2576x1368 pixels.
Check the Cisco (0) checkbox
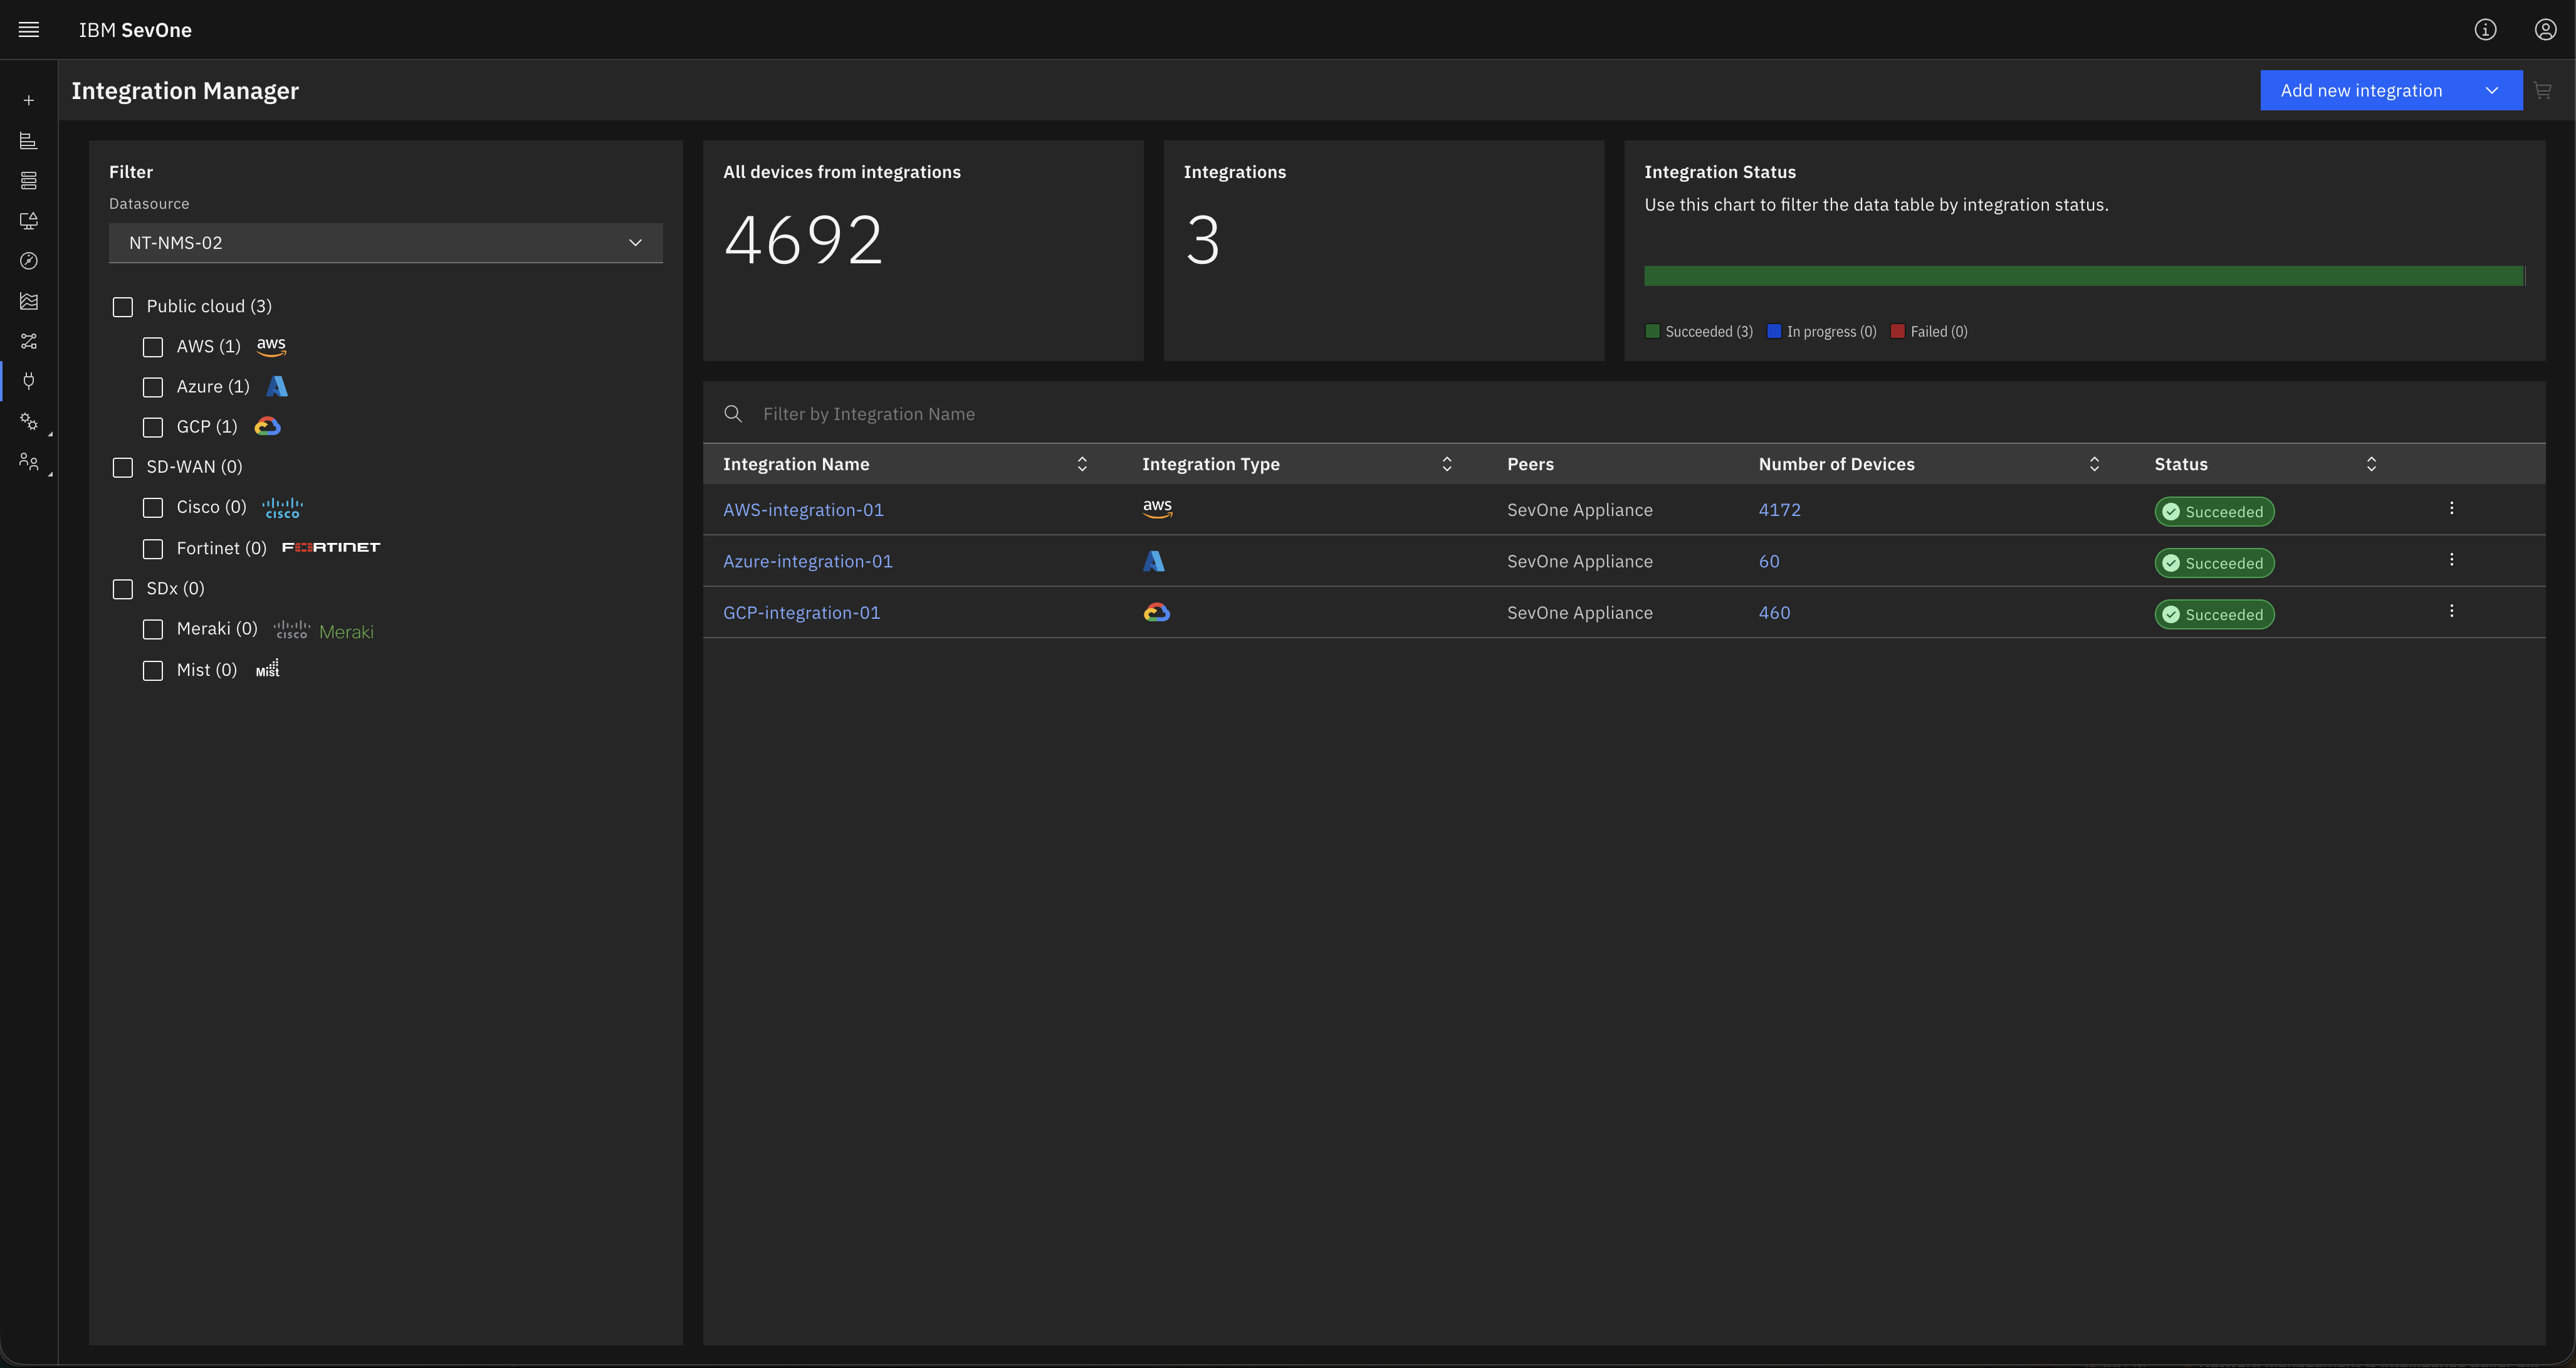[x=153, y=508]
